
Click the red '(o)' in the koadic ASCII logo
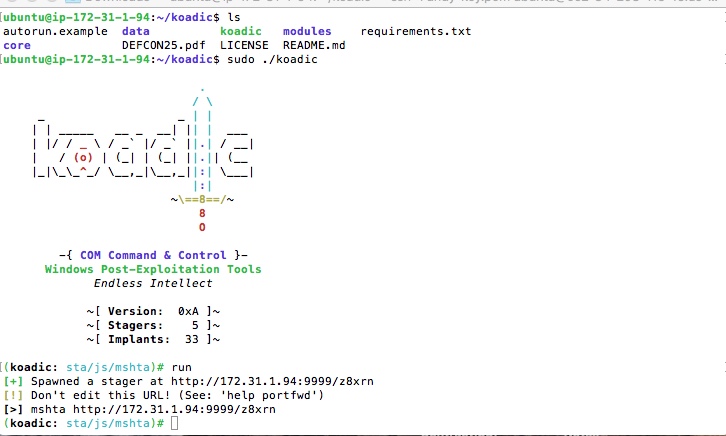pos(83,157)
